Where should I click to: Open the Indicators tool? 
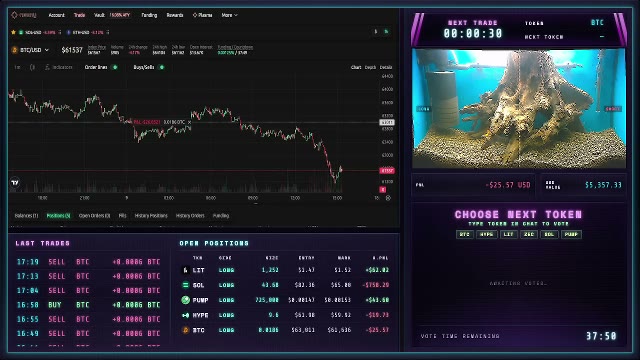(59, 67)
